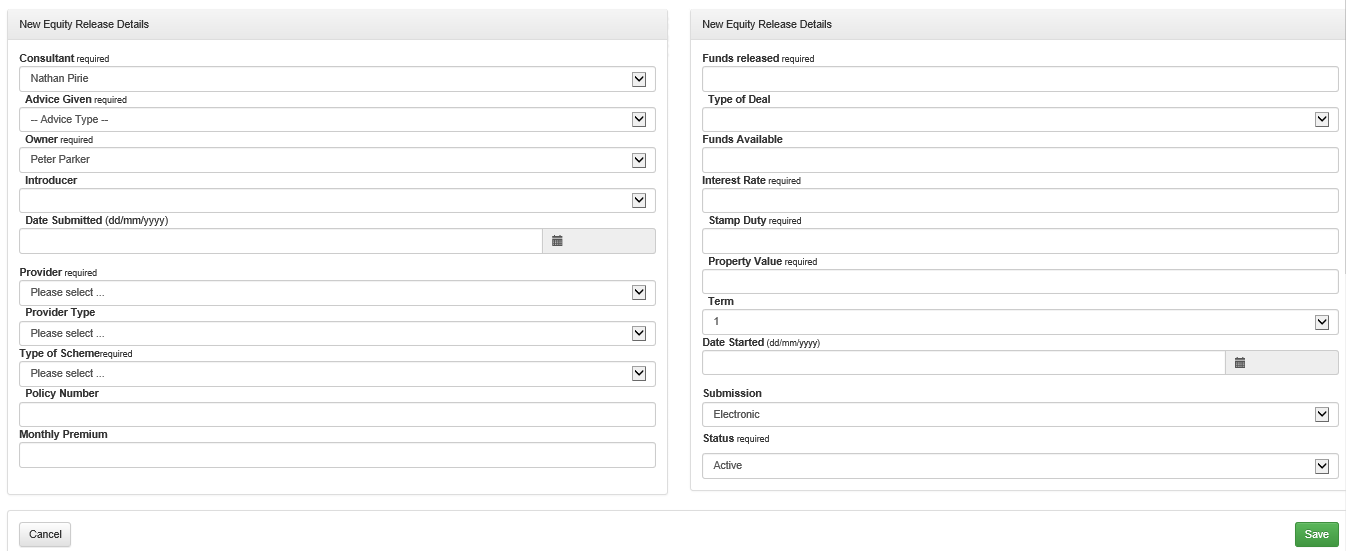Screen dimensions: 1346x551
Task: Click into the Funds released field
Action: tap(1020, 79)
